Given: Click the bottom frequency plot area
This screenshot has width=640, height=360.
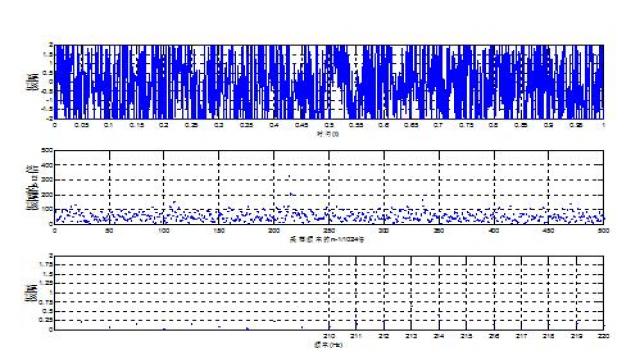Looking at the screenshot, I should (x=329, y=293).
